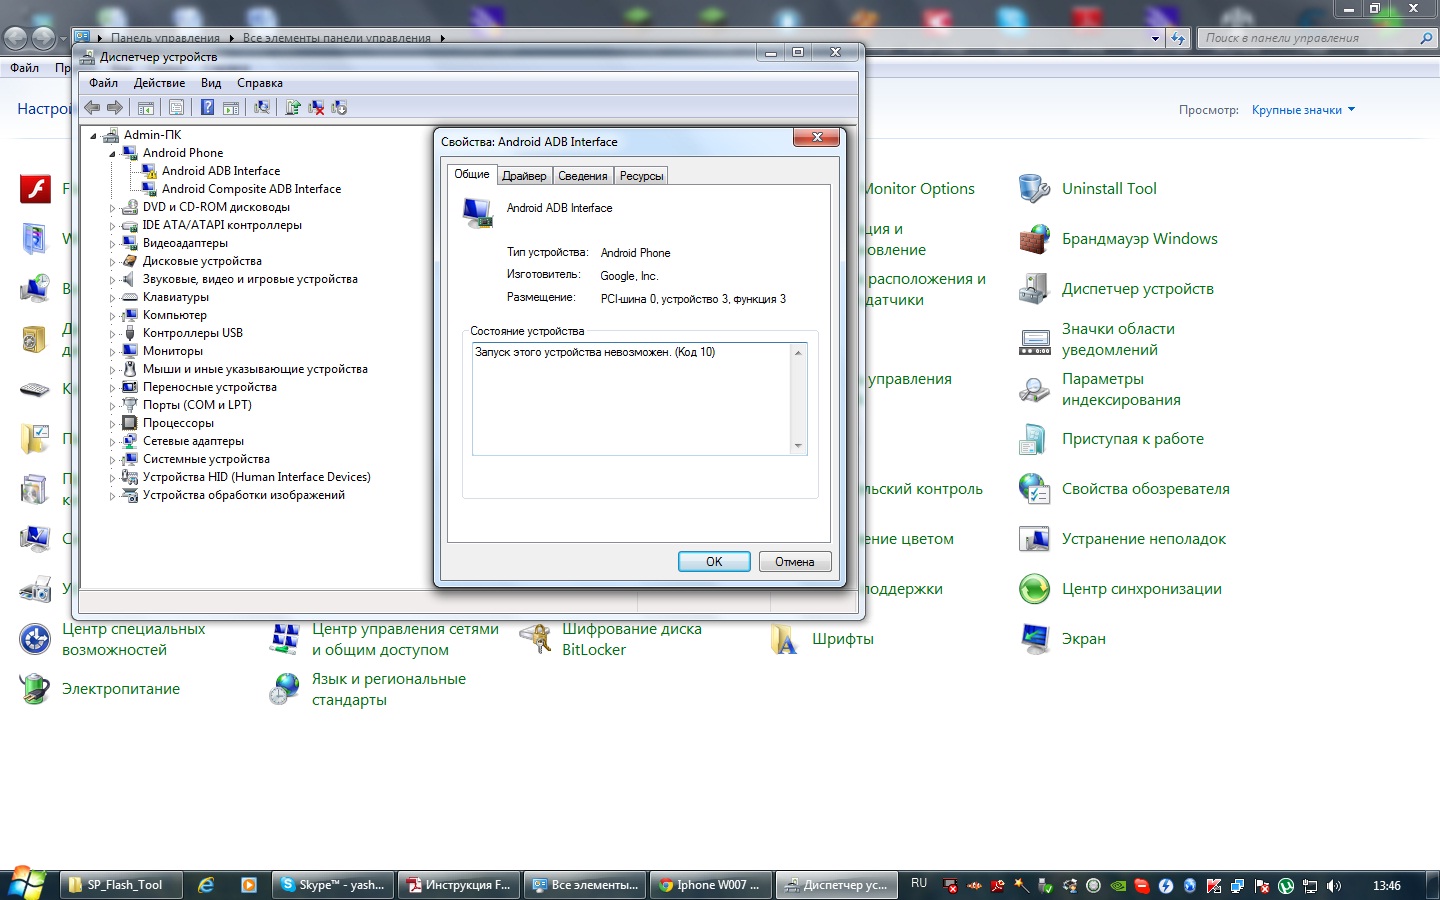Click the uTorrent icon in the system tray
The image size is (1440, 900).
tap(1286, 886)
